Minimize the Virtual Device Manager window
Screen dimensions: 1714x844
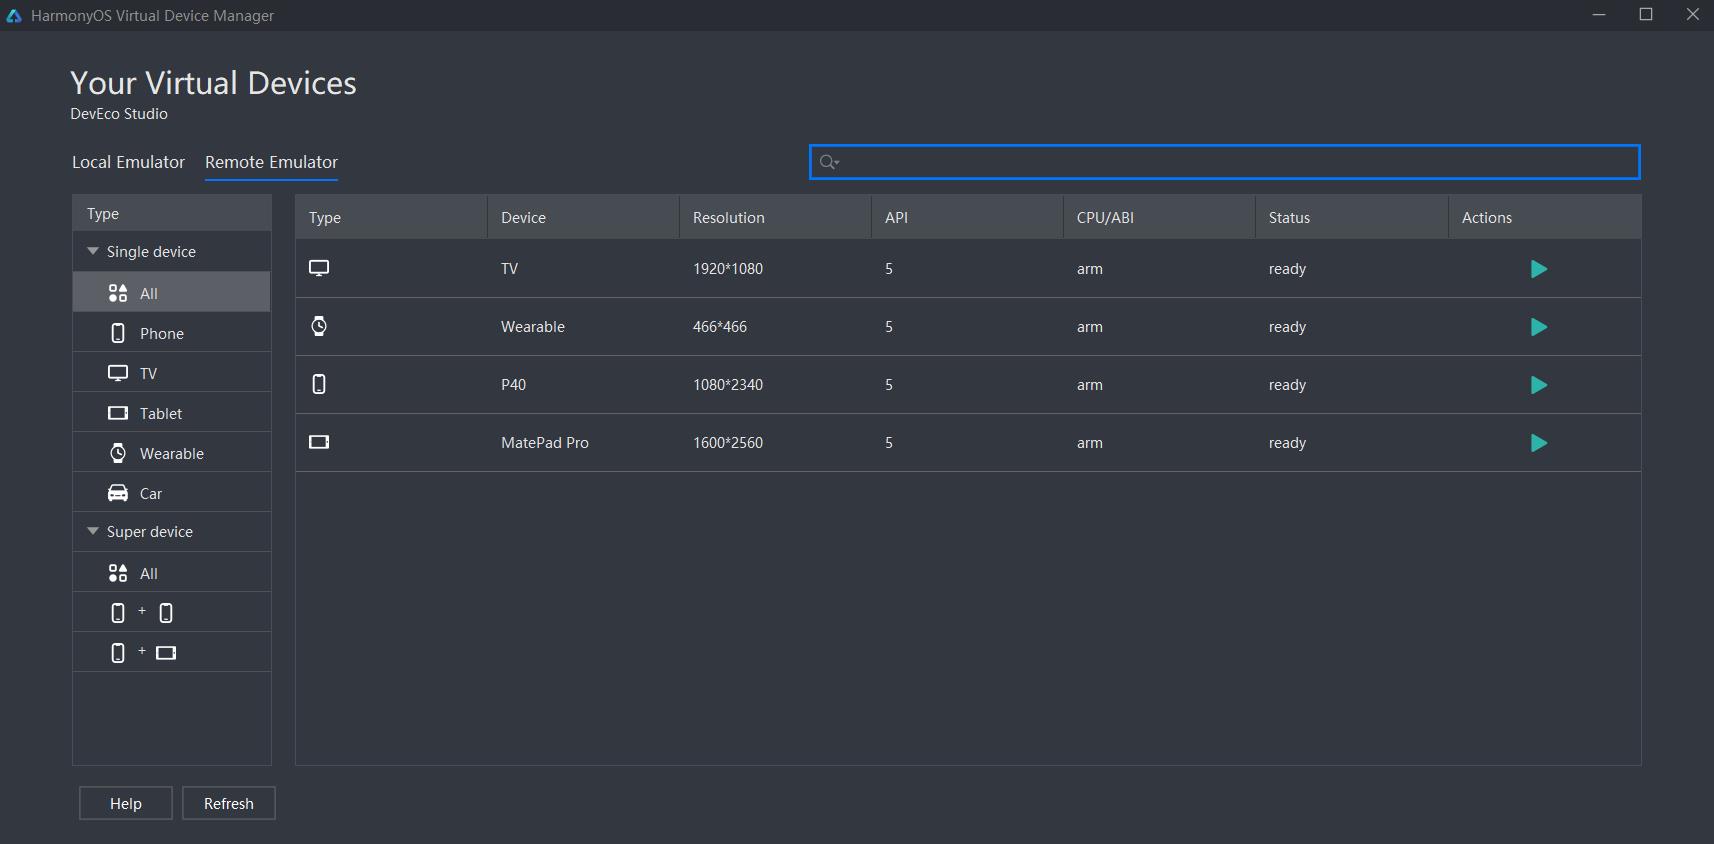(1599, 15)
